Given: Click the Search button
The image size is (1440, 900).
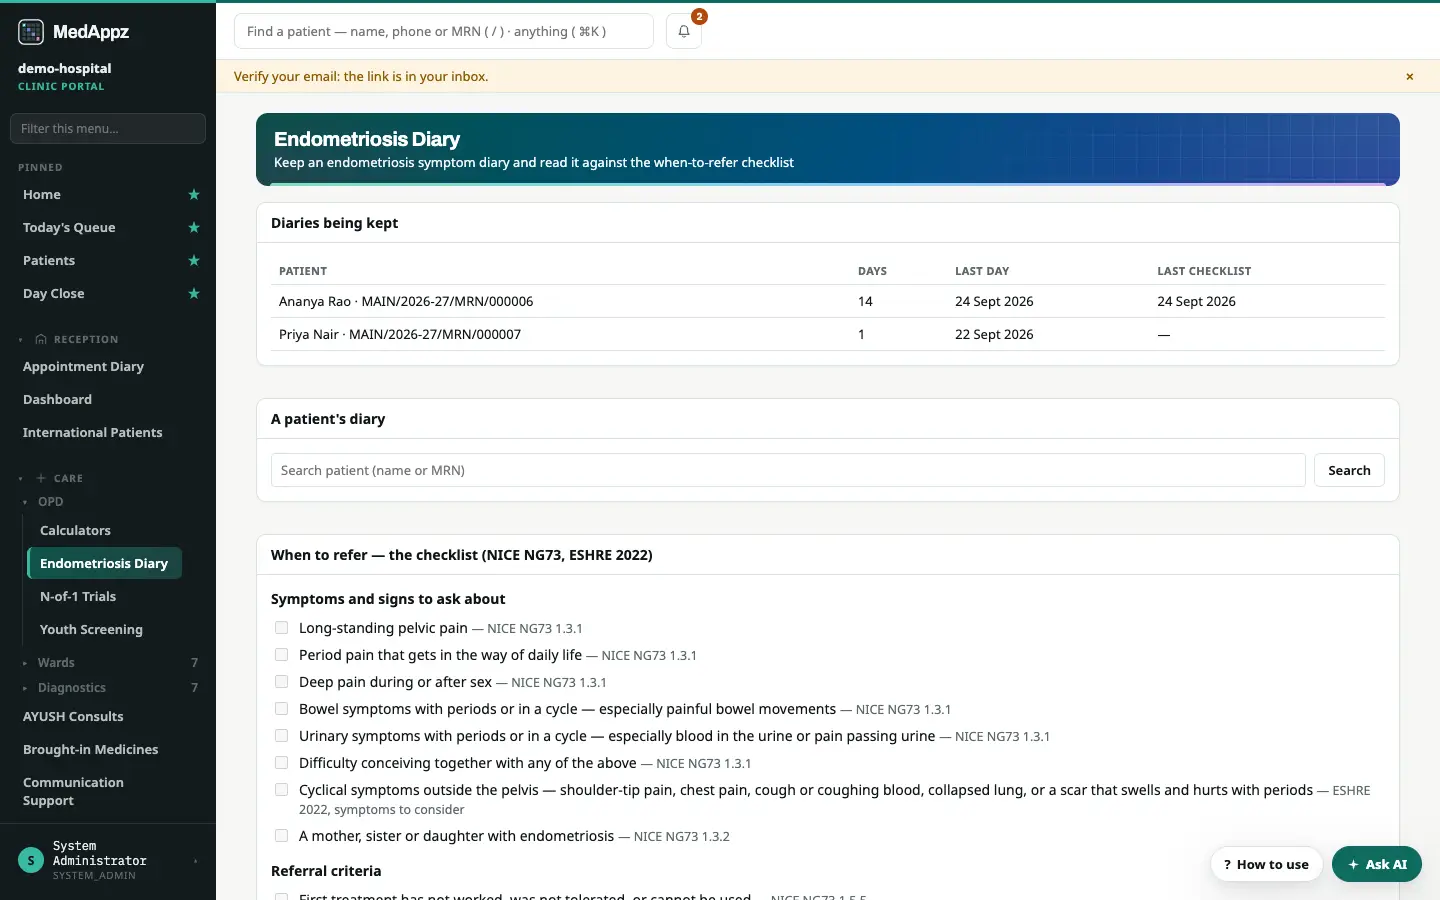Looking at the screenshot, I should 1349,470.
